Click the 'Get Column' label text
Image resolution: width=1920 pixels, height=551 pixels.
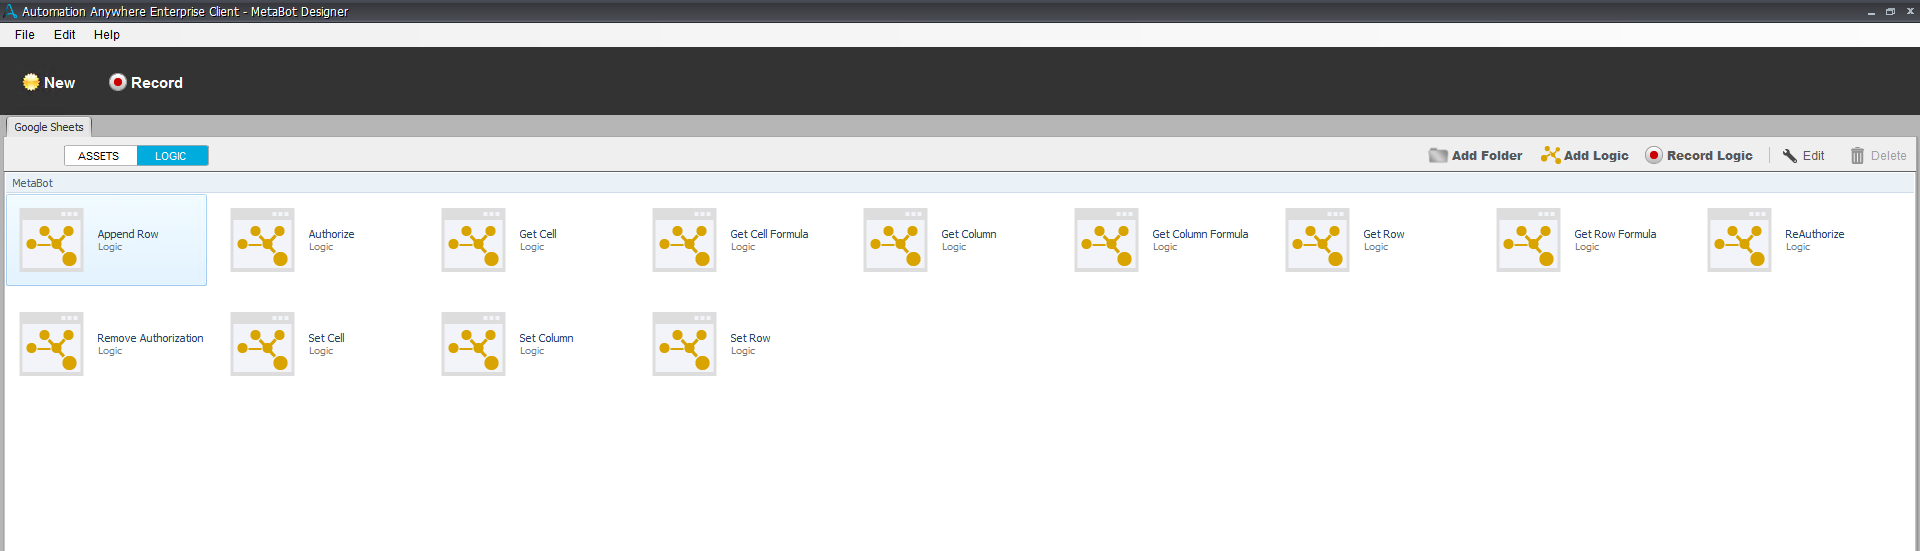coord(969,234)
